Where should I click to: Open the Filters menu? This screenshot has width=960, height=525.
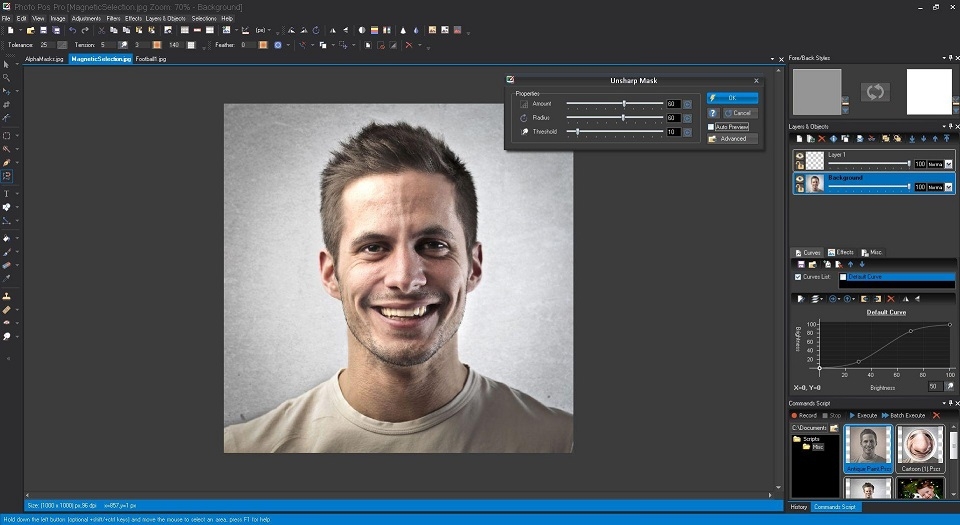click(x=113, y=18)
